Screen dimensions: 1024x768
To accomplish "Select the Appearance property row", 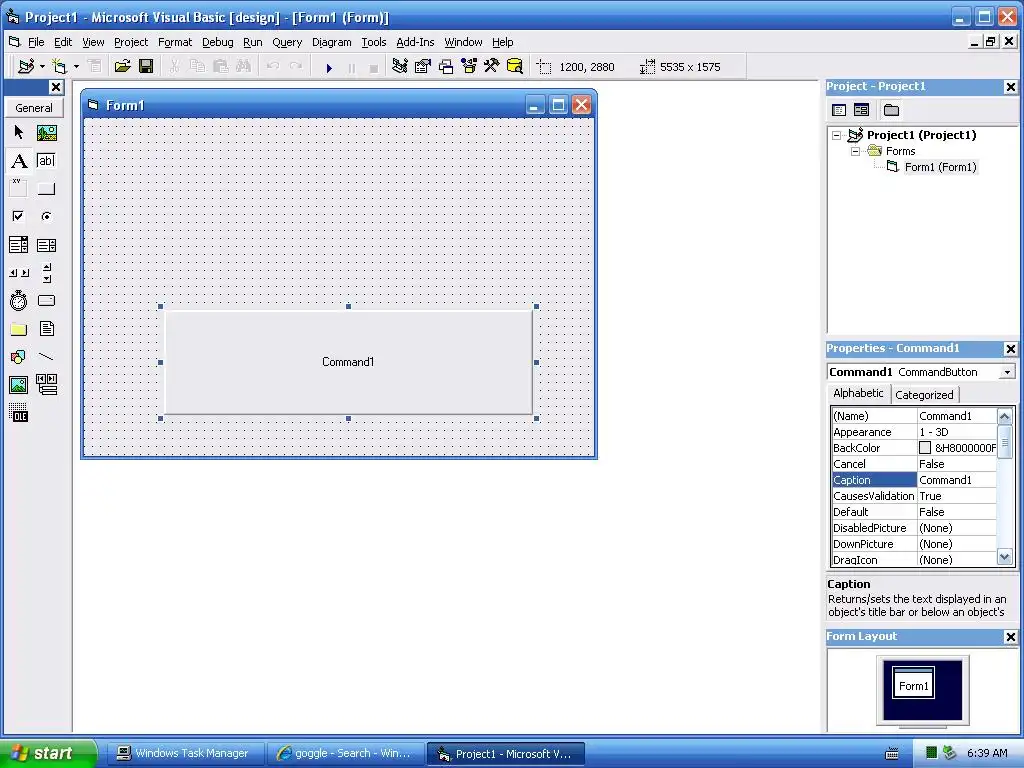I will (914, 432).
